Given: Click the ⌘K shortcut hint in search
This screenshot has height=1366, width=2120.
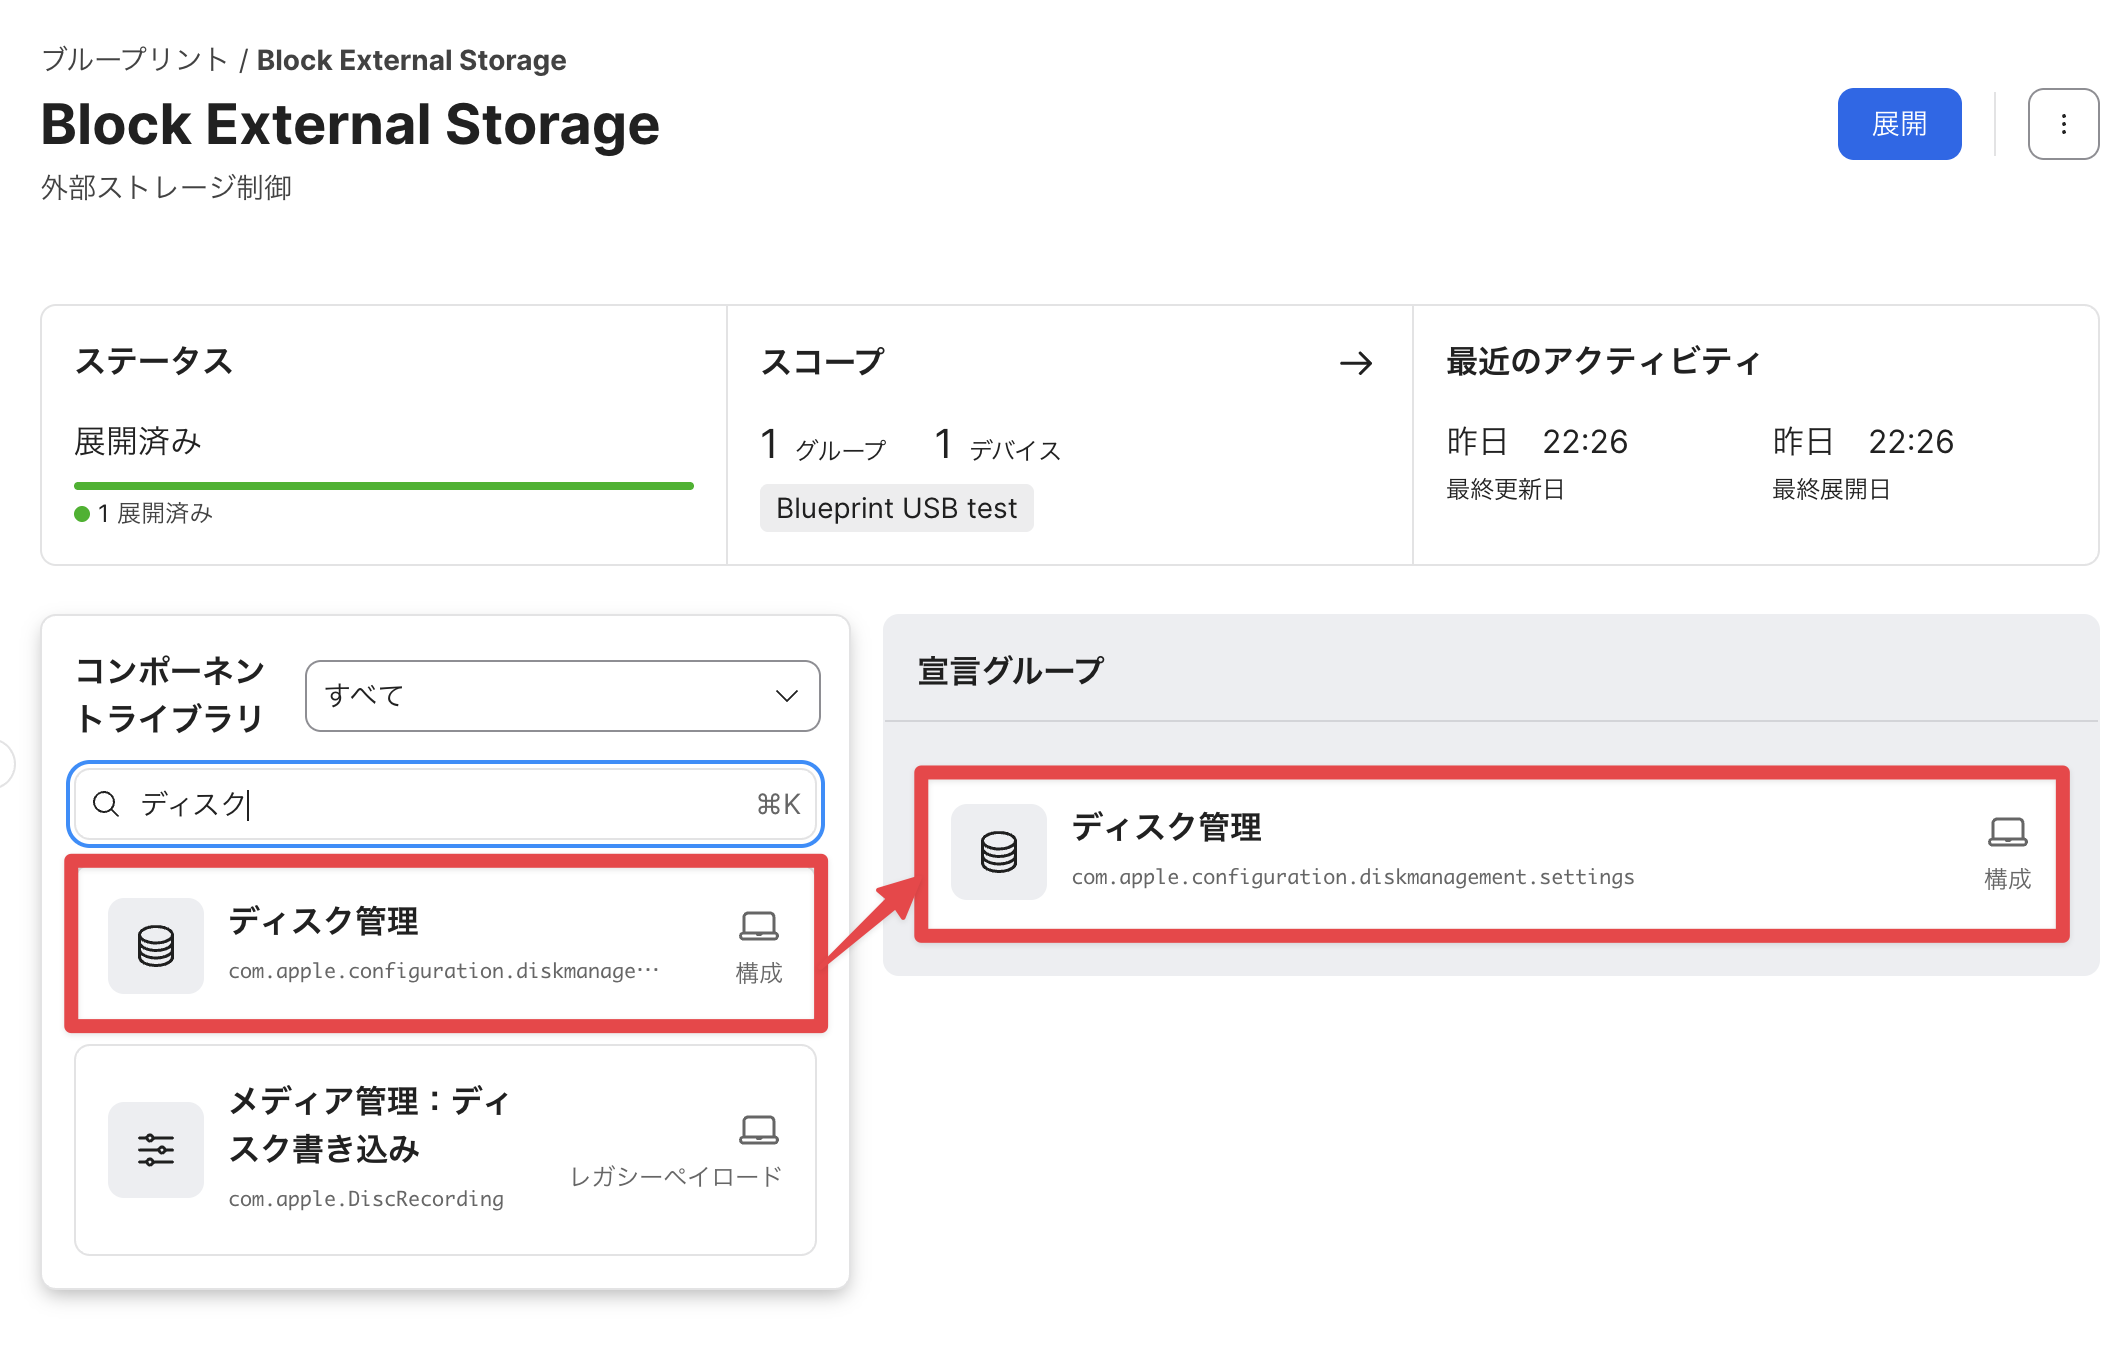Looking at the screenshot, I should (778, 803).
